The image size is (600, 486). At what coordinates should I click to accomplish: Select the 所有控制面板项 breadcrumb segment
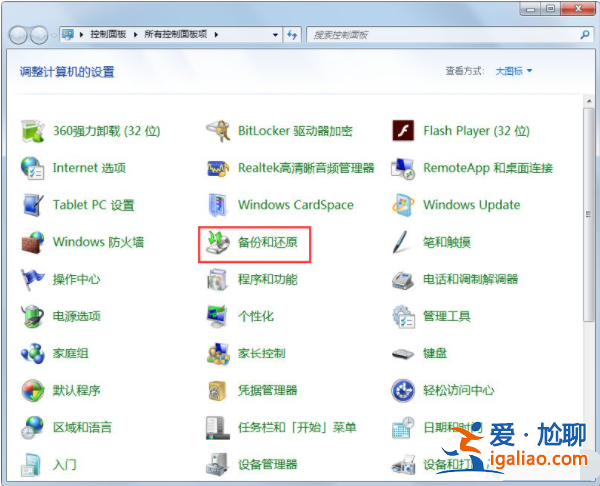[176, 34]
